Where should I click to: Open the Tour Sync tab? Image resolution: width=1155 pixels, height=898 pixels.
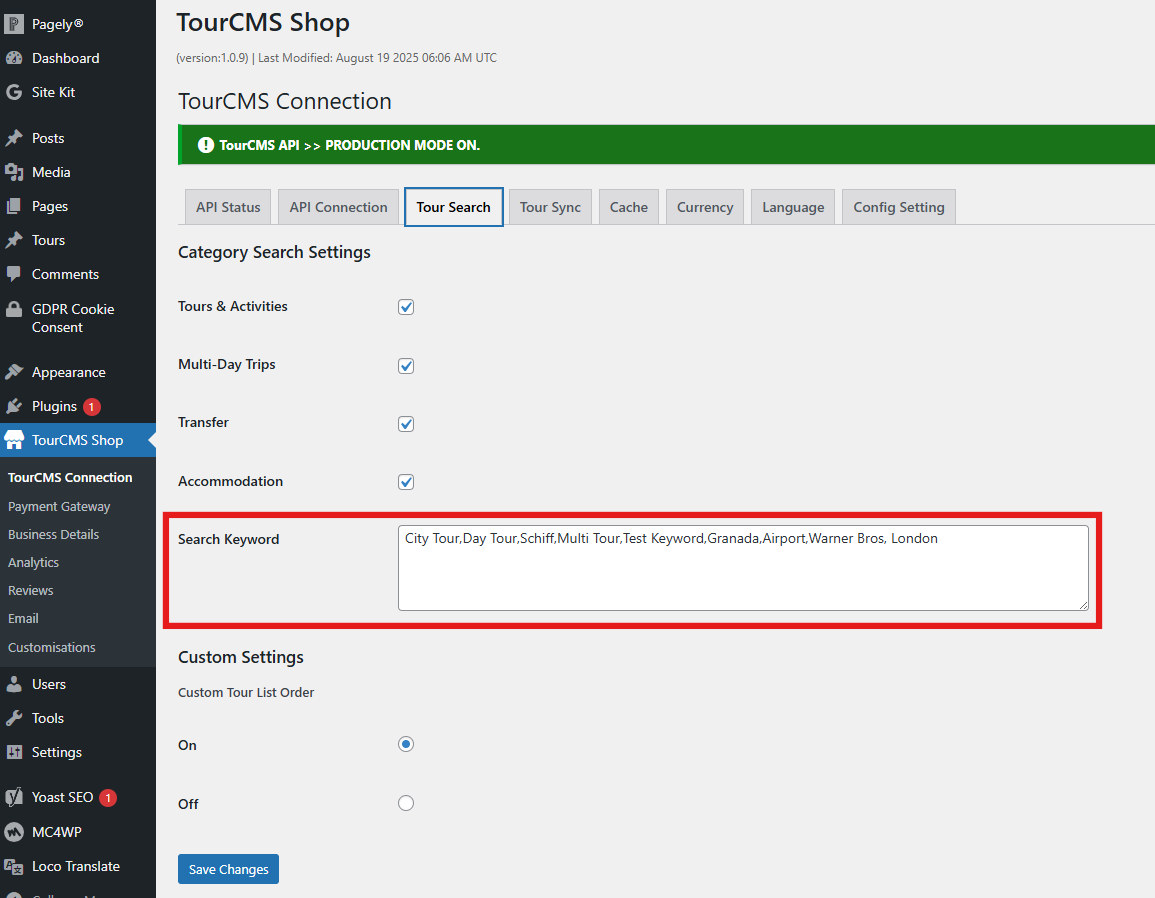[550, 207]
